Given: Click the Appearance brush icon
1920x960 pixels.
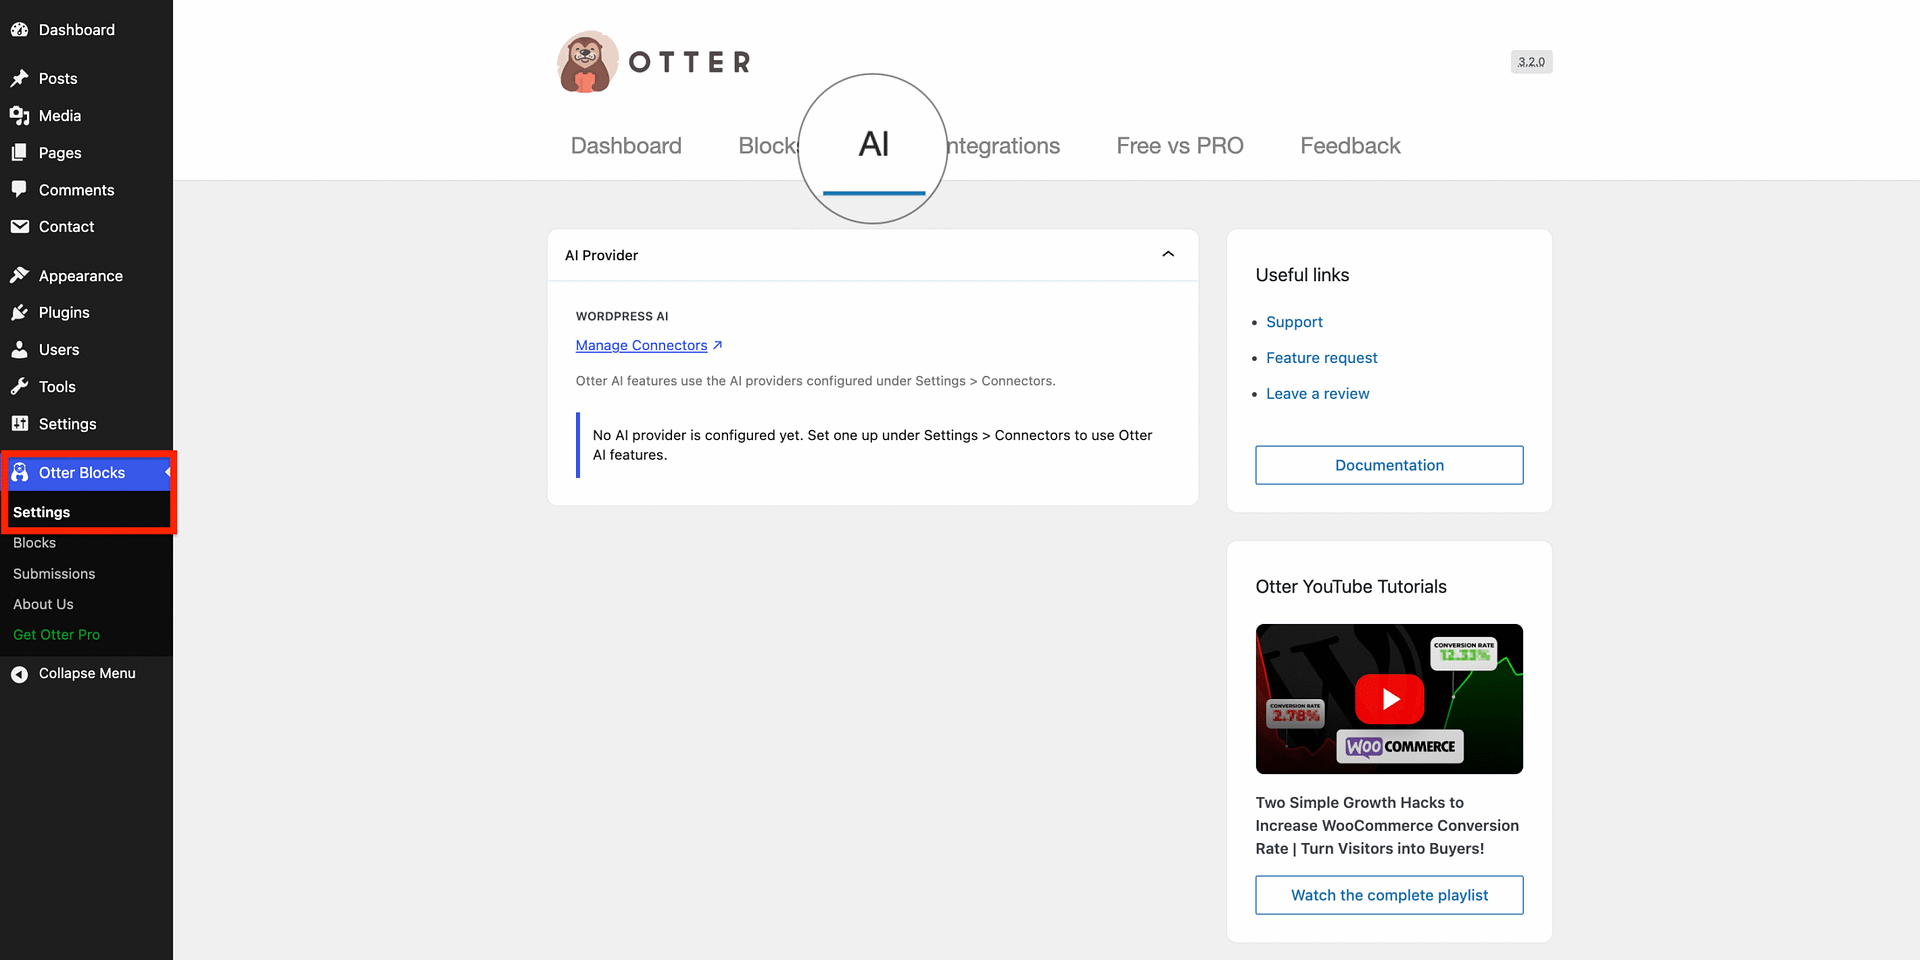Looking at the screenshot, I should point(19,275).
